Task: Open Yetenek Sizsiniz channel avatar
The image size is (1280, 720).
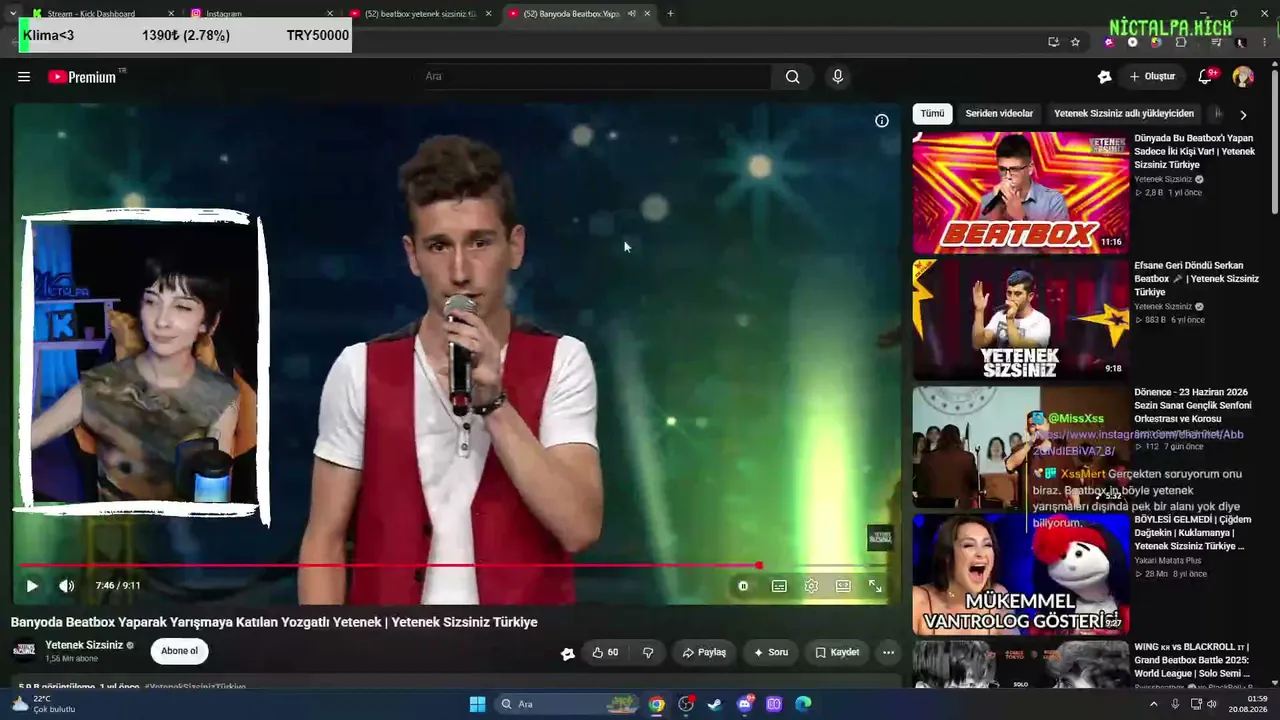Action: click(24, 651)
